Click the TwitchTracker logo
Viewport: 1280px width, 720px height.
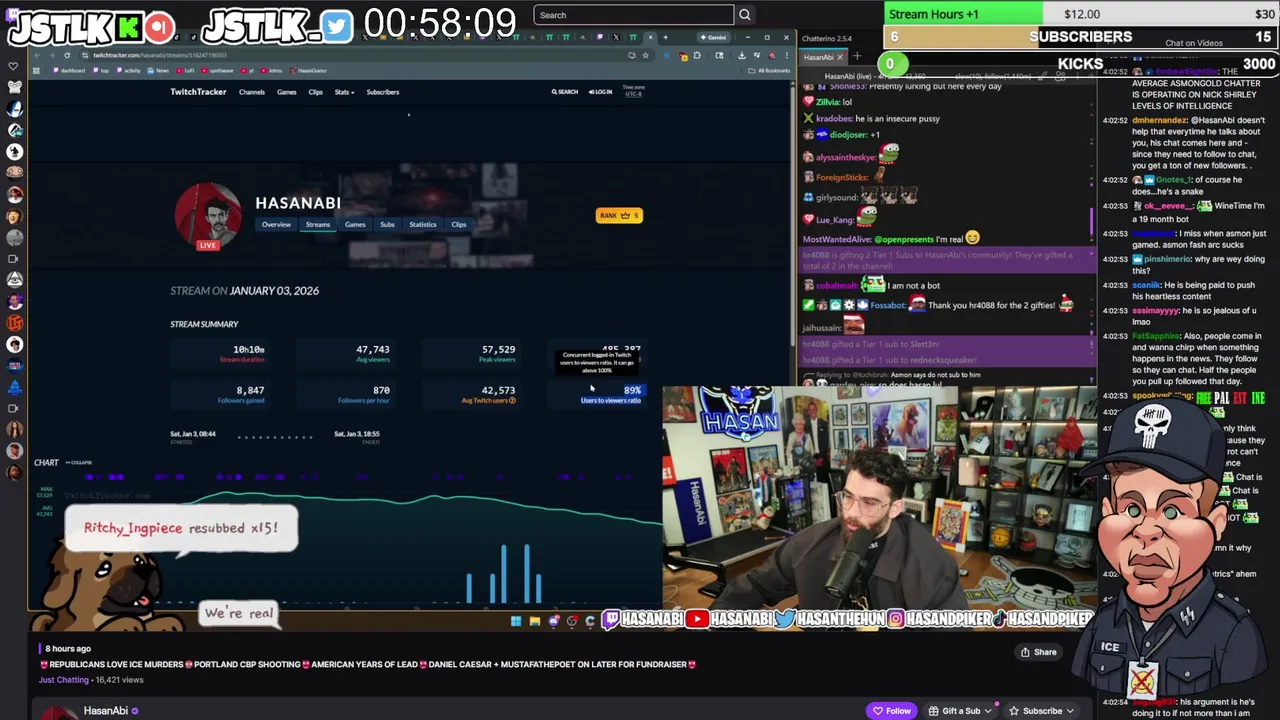[x=198, y=92]
